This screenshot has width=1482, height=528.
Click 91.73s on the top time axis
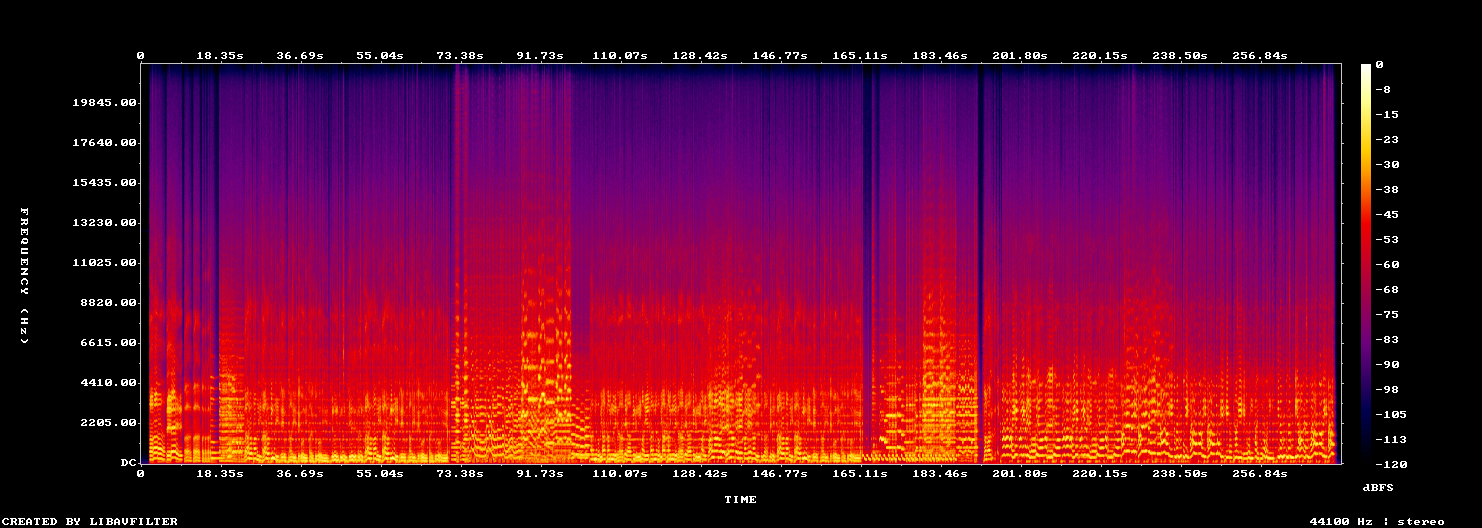coord(540,56)
